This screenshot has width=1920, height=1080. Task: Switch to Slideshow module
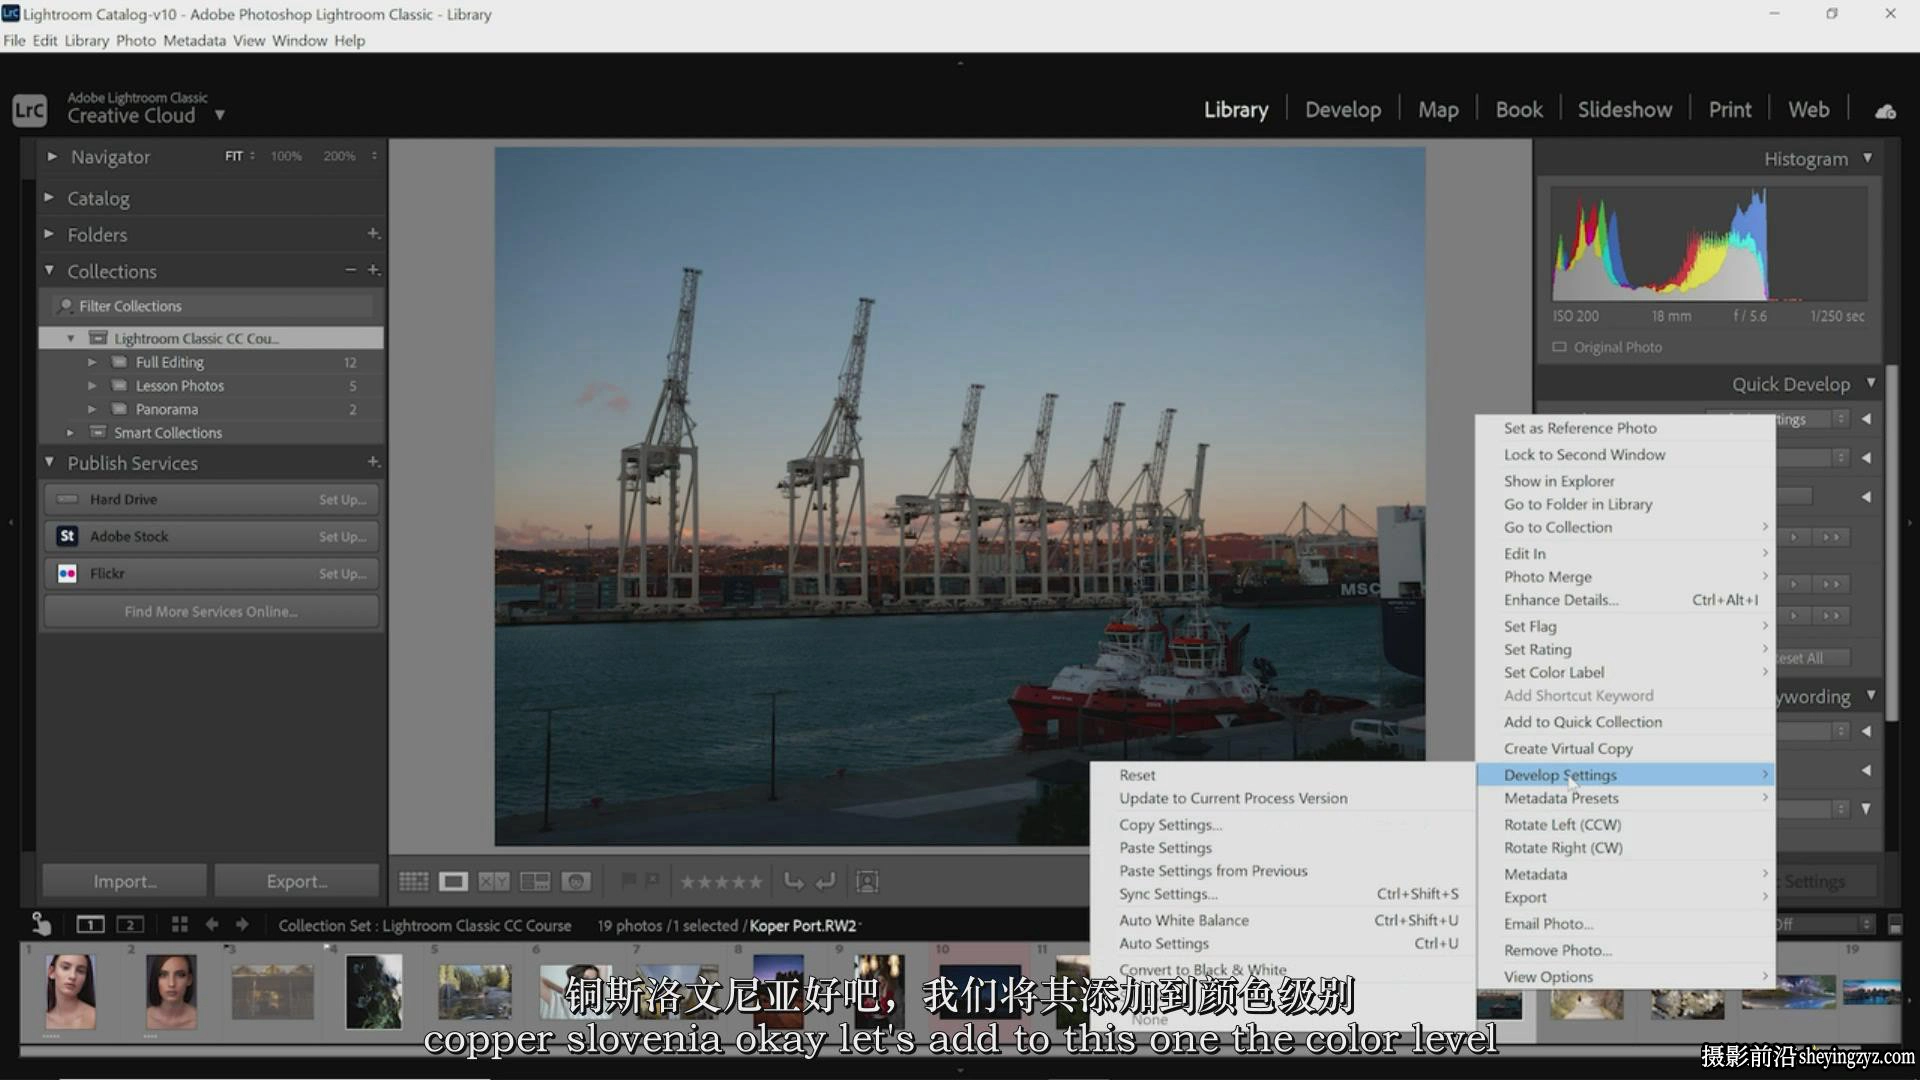1625,110
